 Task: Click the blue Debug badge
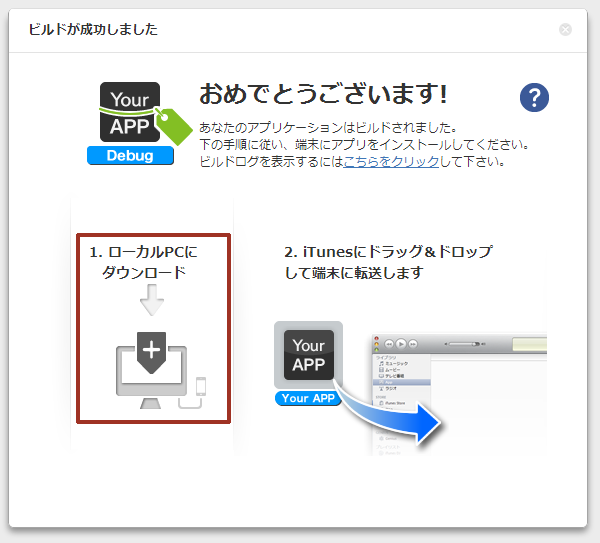[130, 156]
